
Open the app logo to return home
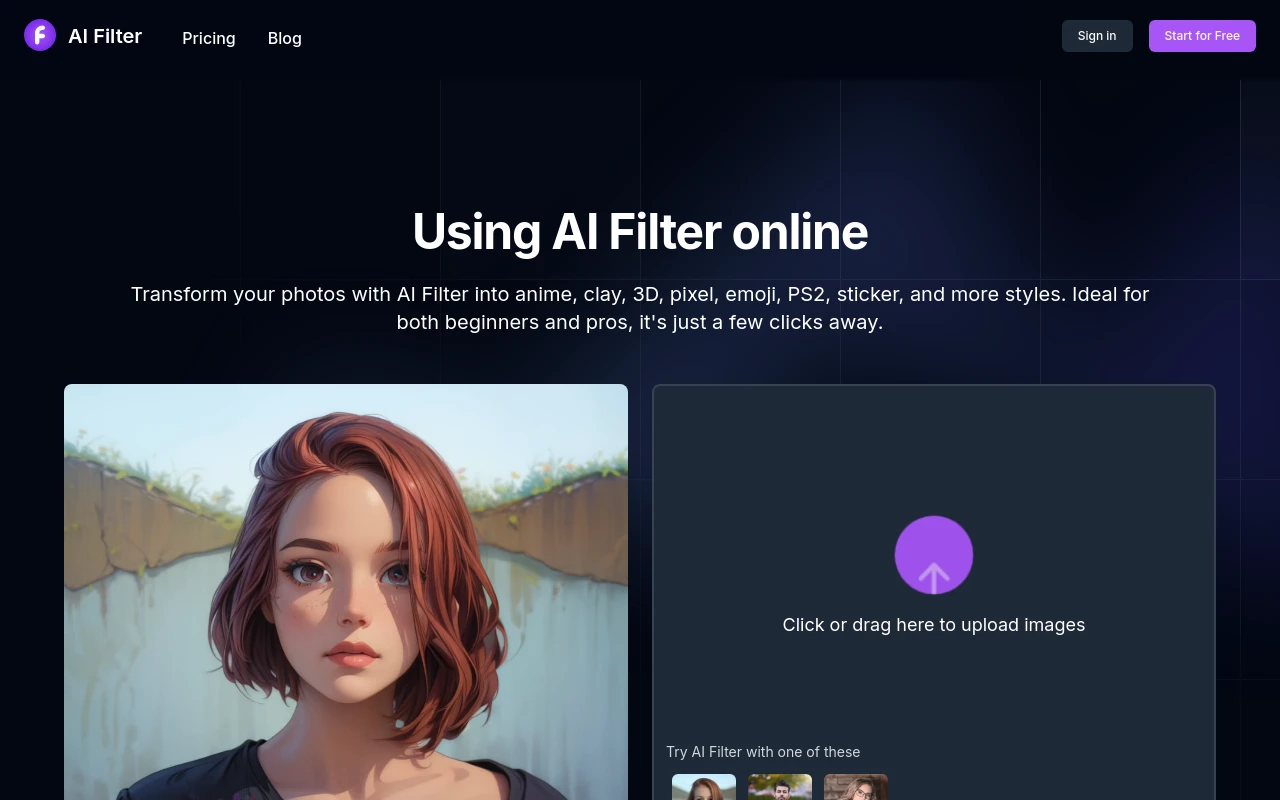point(40,34)
